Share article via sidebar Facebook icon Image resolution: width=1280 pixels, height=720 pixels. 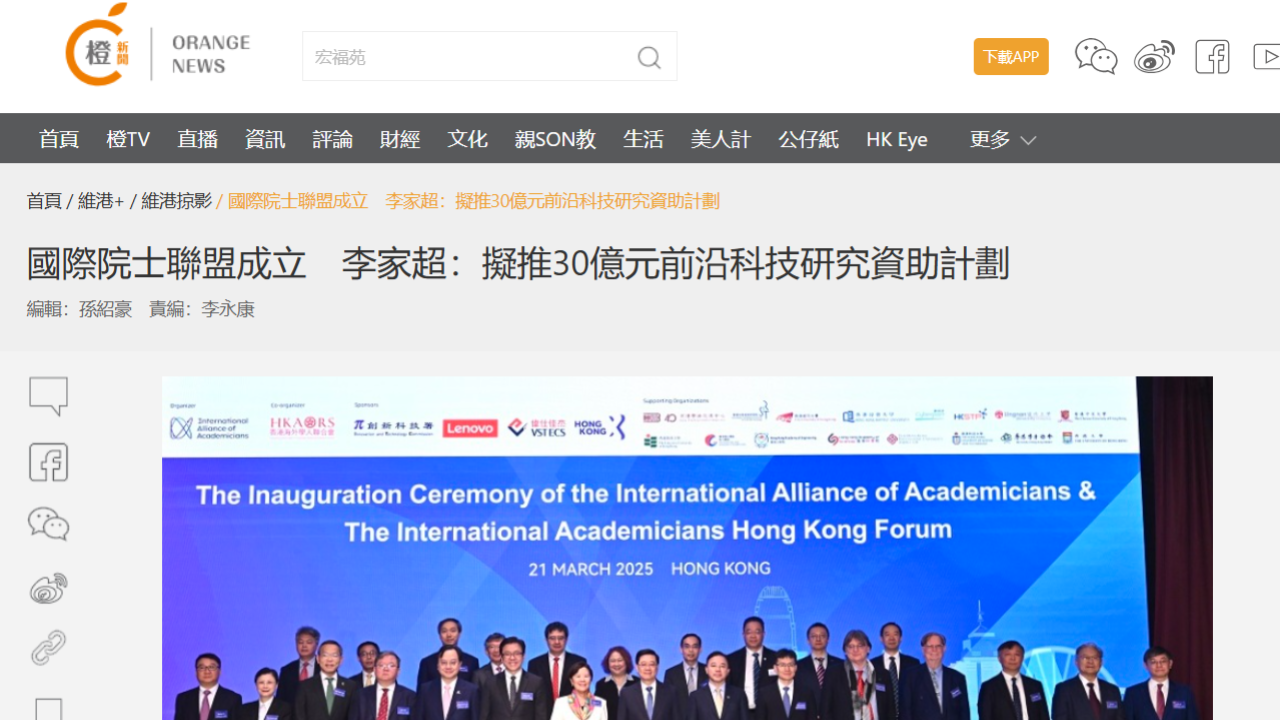(x=48, y=462)
